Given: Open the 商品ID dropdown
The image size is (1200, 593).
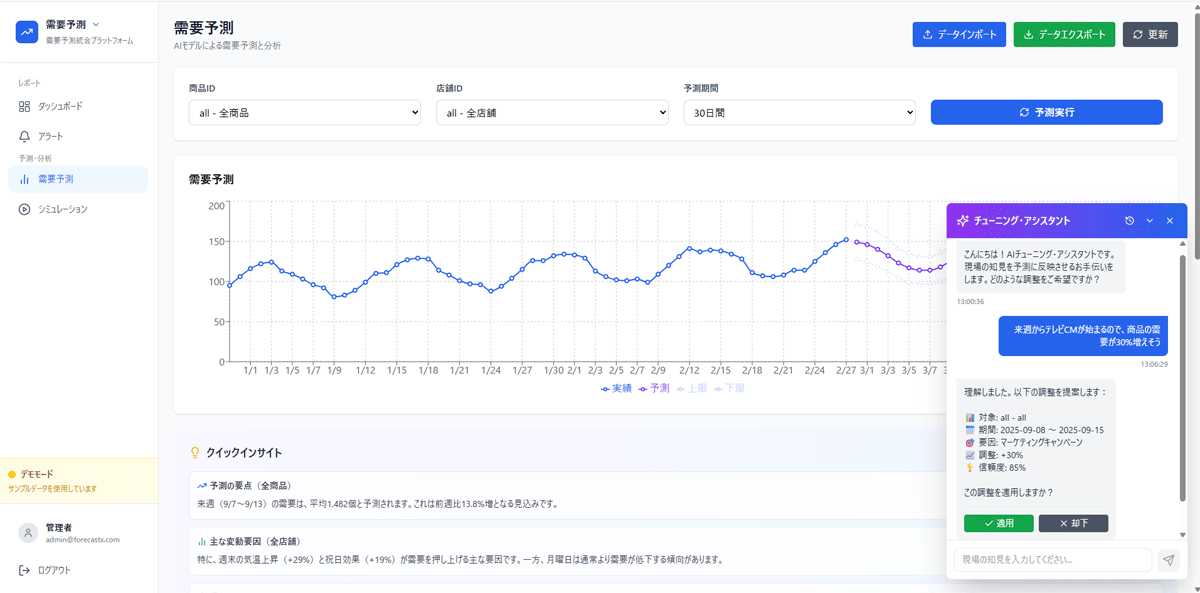Looking at the screenshot, I should click(x=305, y=113).
